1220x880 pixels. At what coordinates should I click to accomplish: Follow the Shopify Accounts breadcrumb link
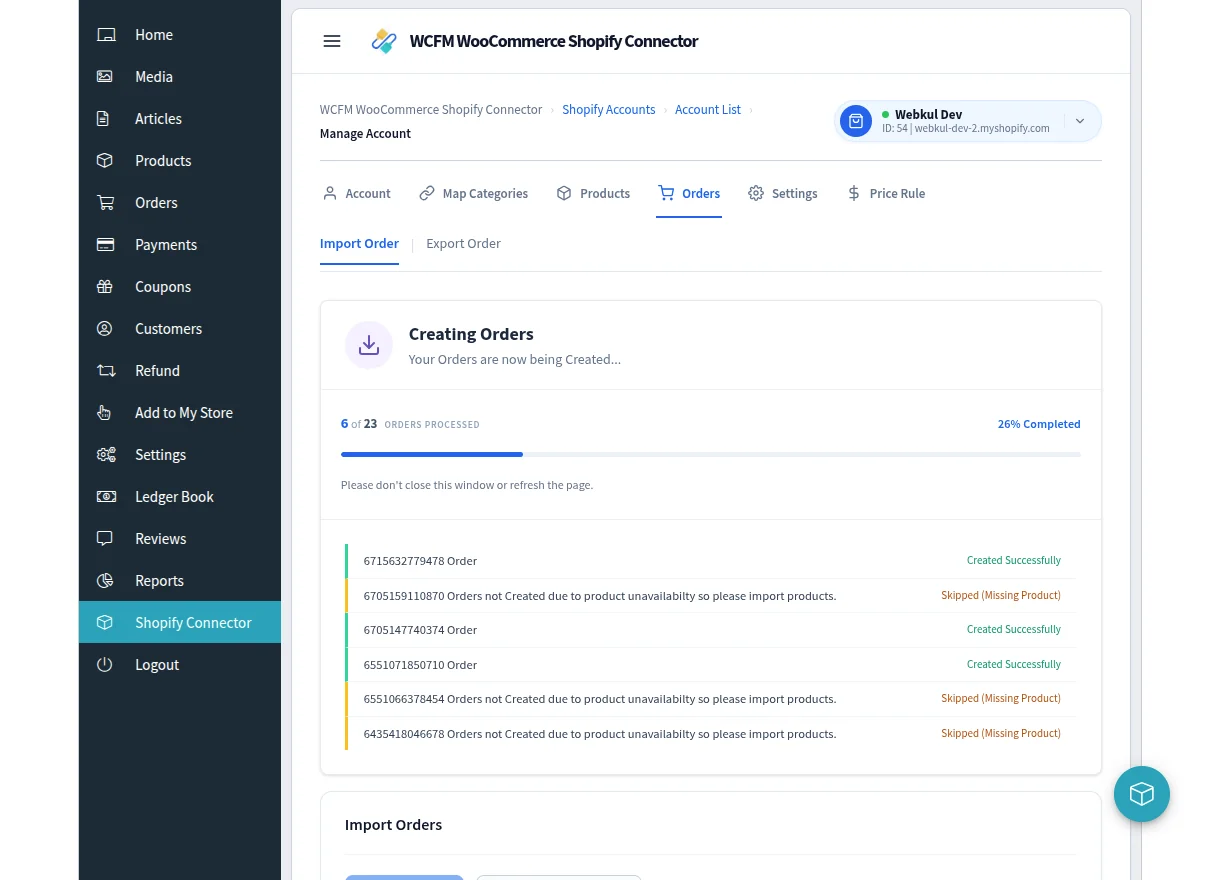click(609, 110)
